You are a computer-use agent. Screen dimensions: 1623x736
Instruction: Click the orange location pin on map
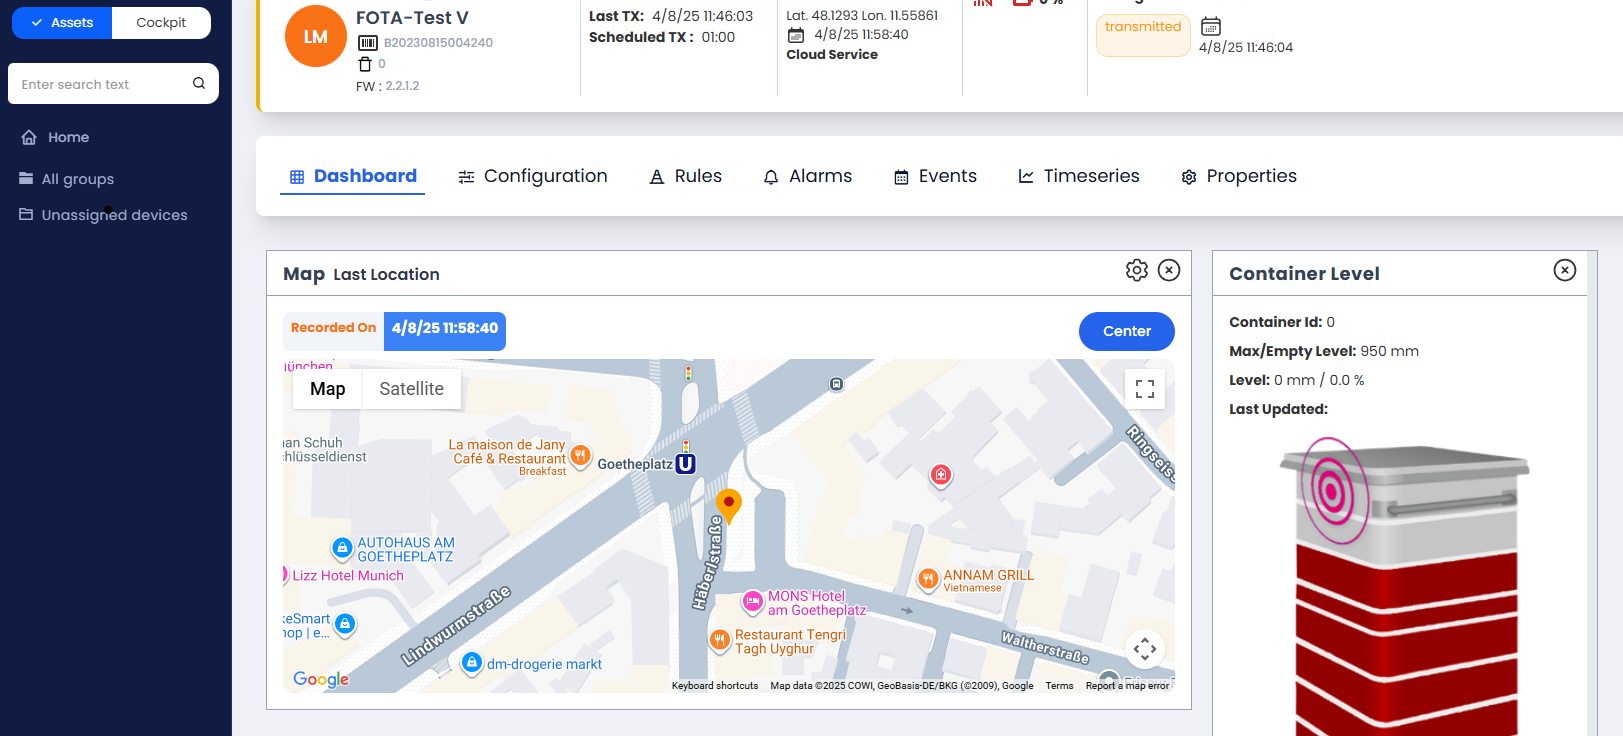pos(729,504)
